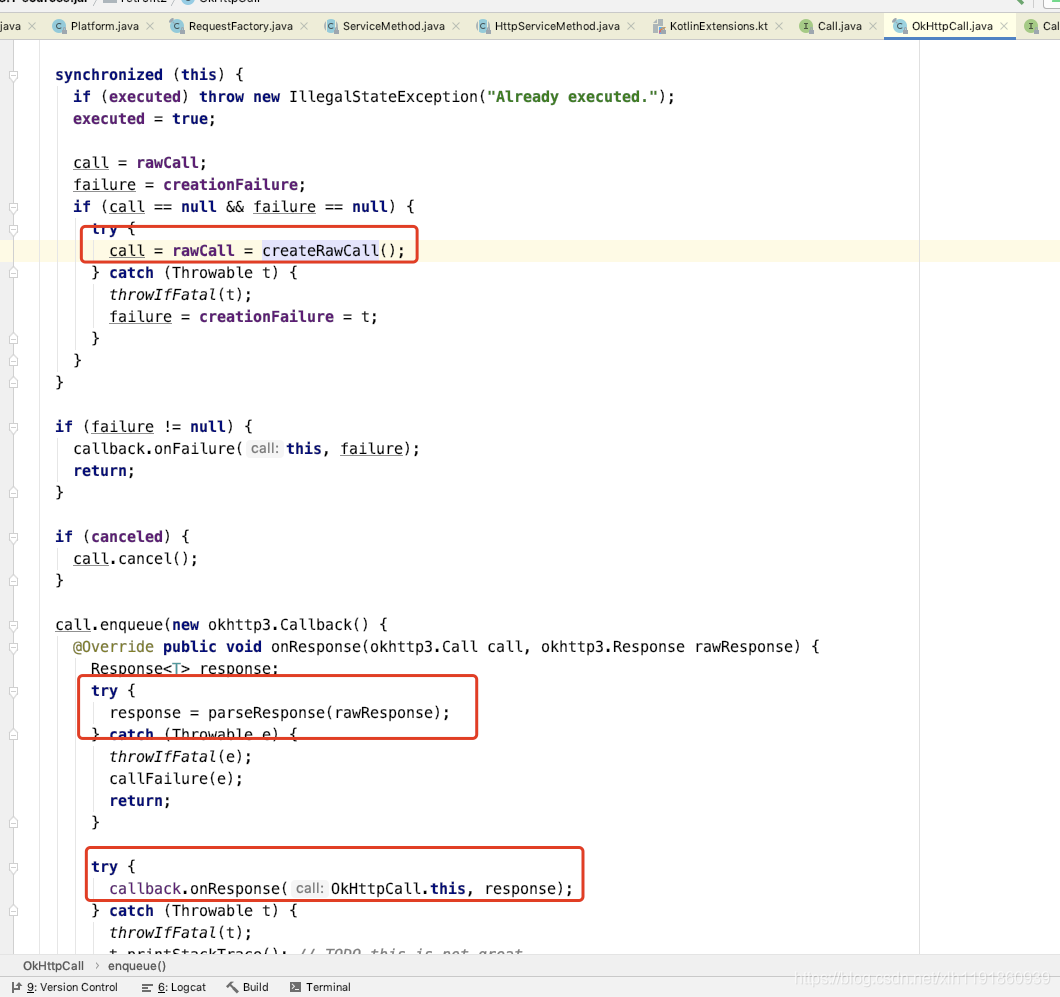This screenshot has width=1060, height=997.
Task: Switch to the ServiceMethod.java tab
Action: 393,26
